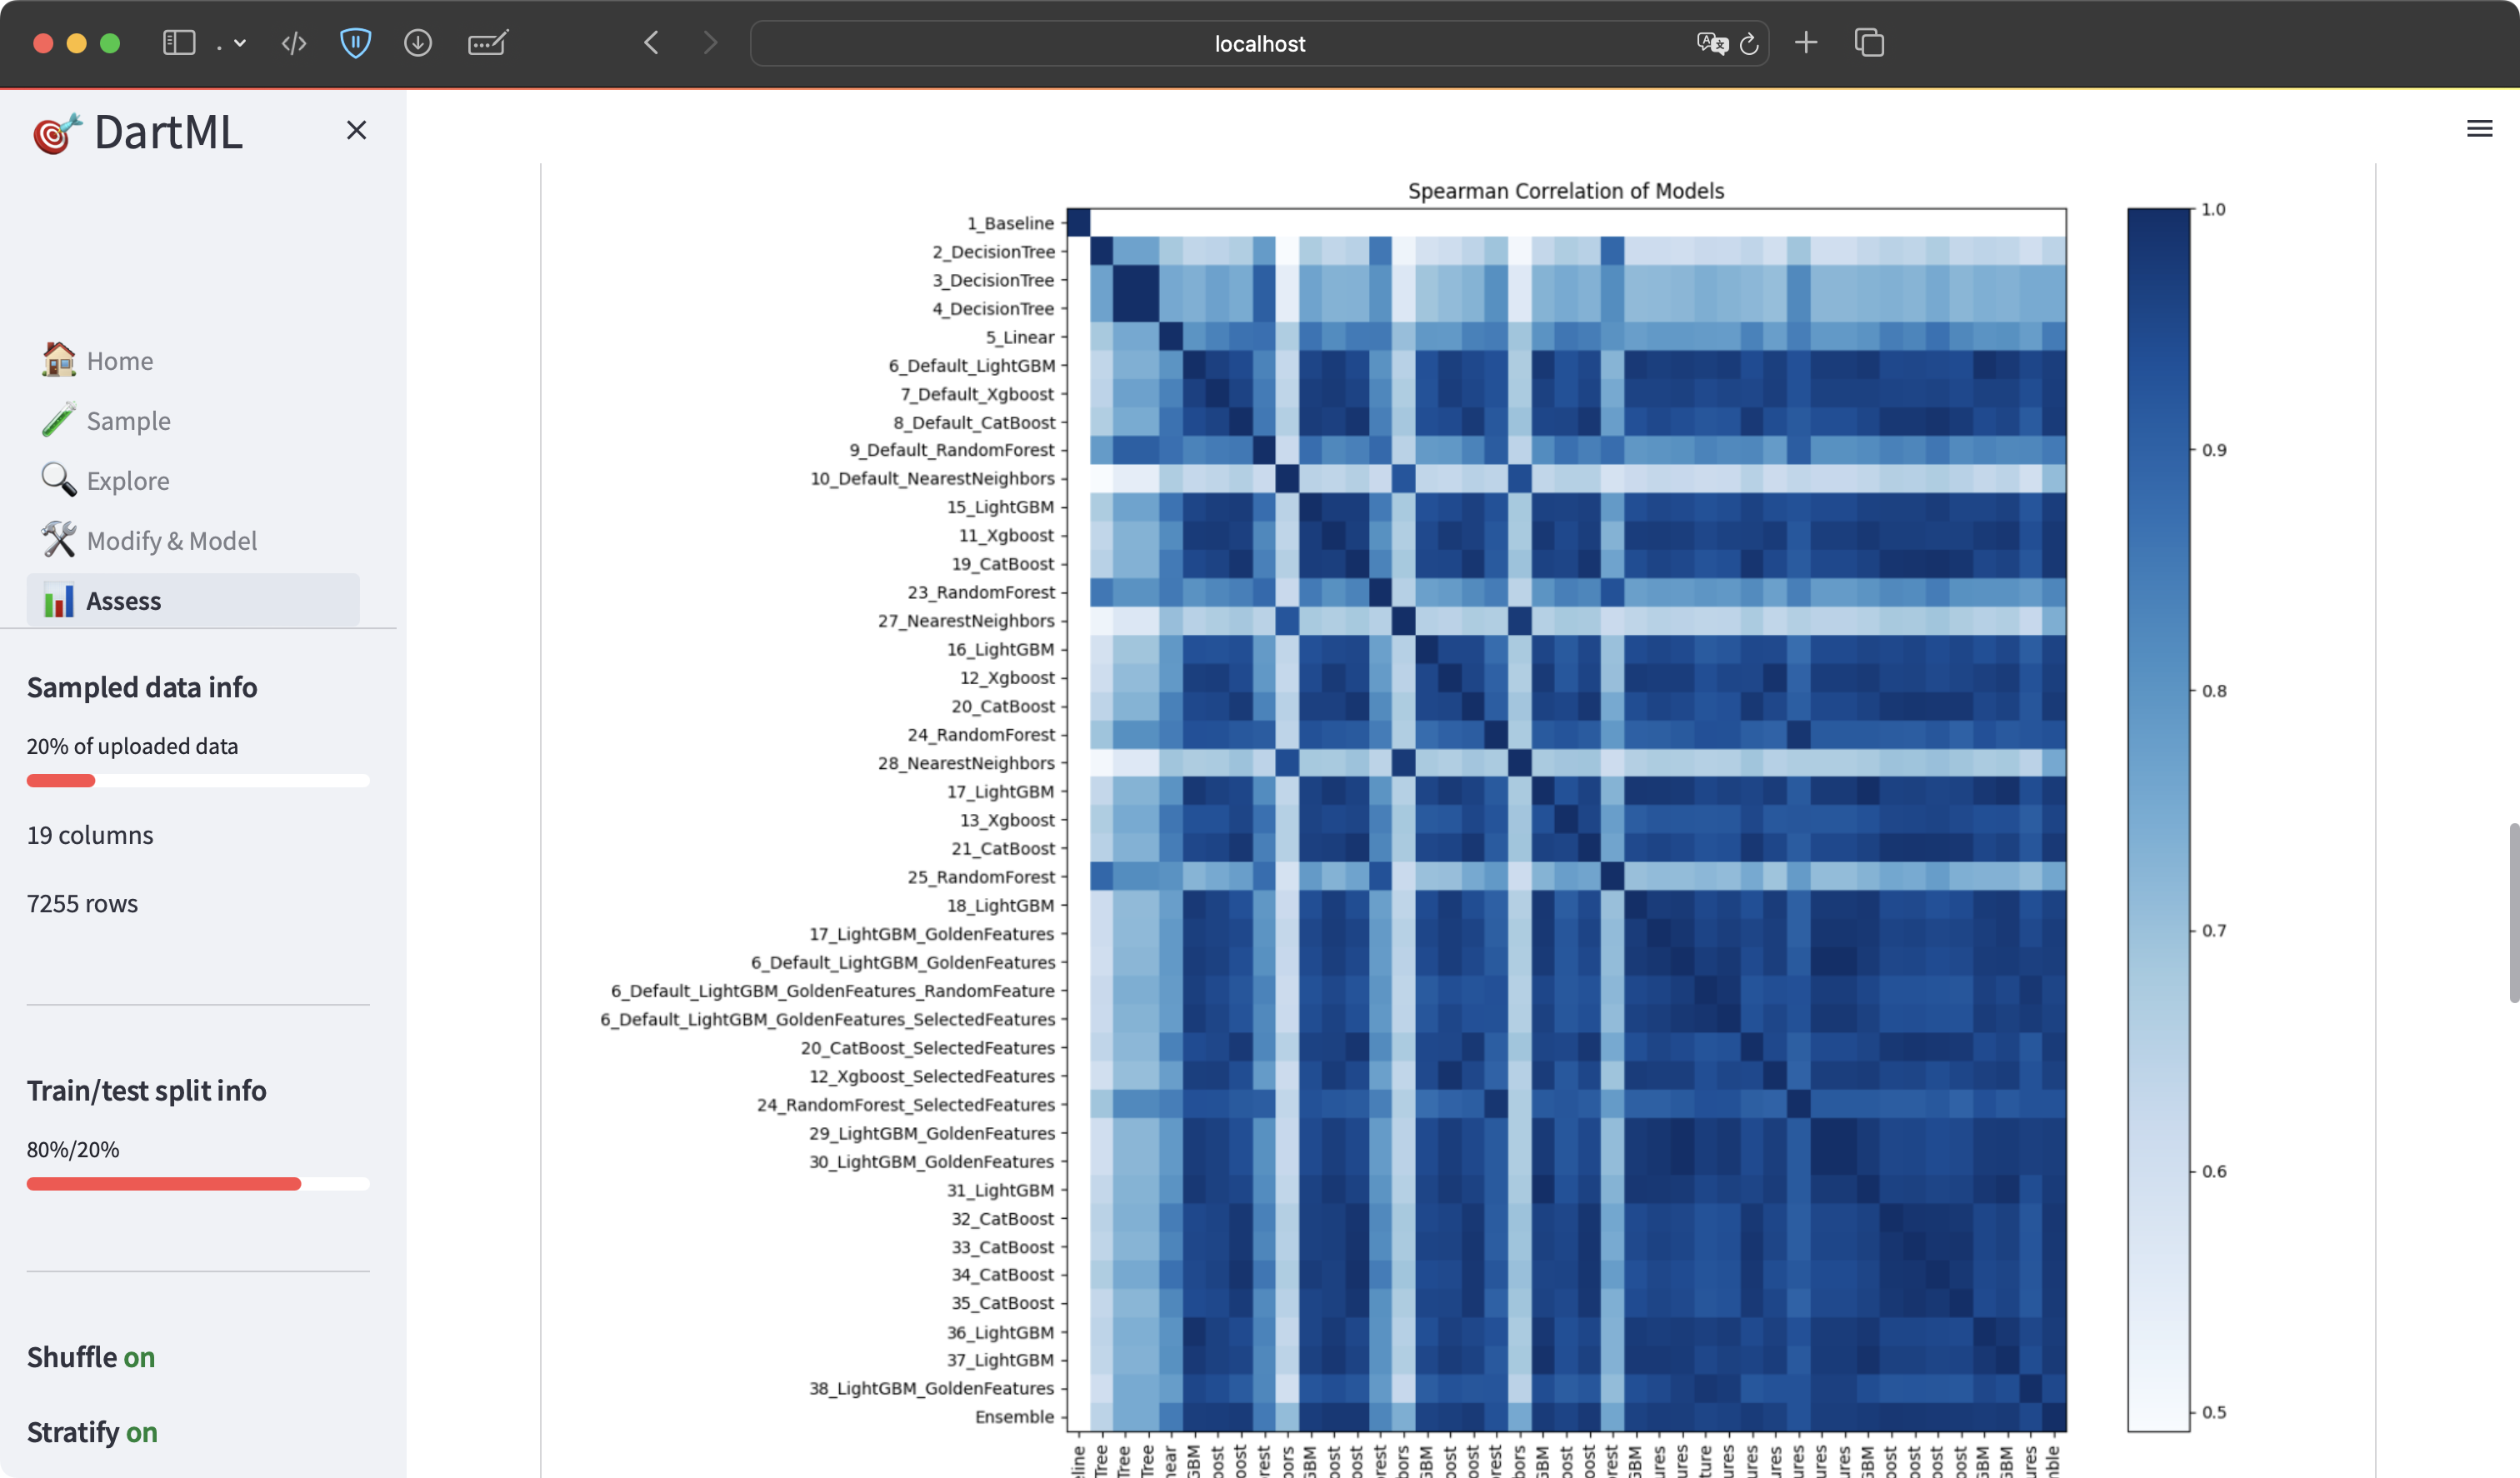Viewport: 2520px width, 1478px height.
Task: Close the DartML sidebar with X
Action: [x=356, y=130]
